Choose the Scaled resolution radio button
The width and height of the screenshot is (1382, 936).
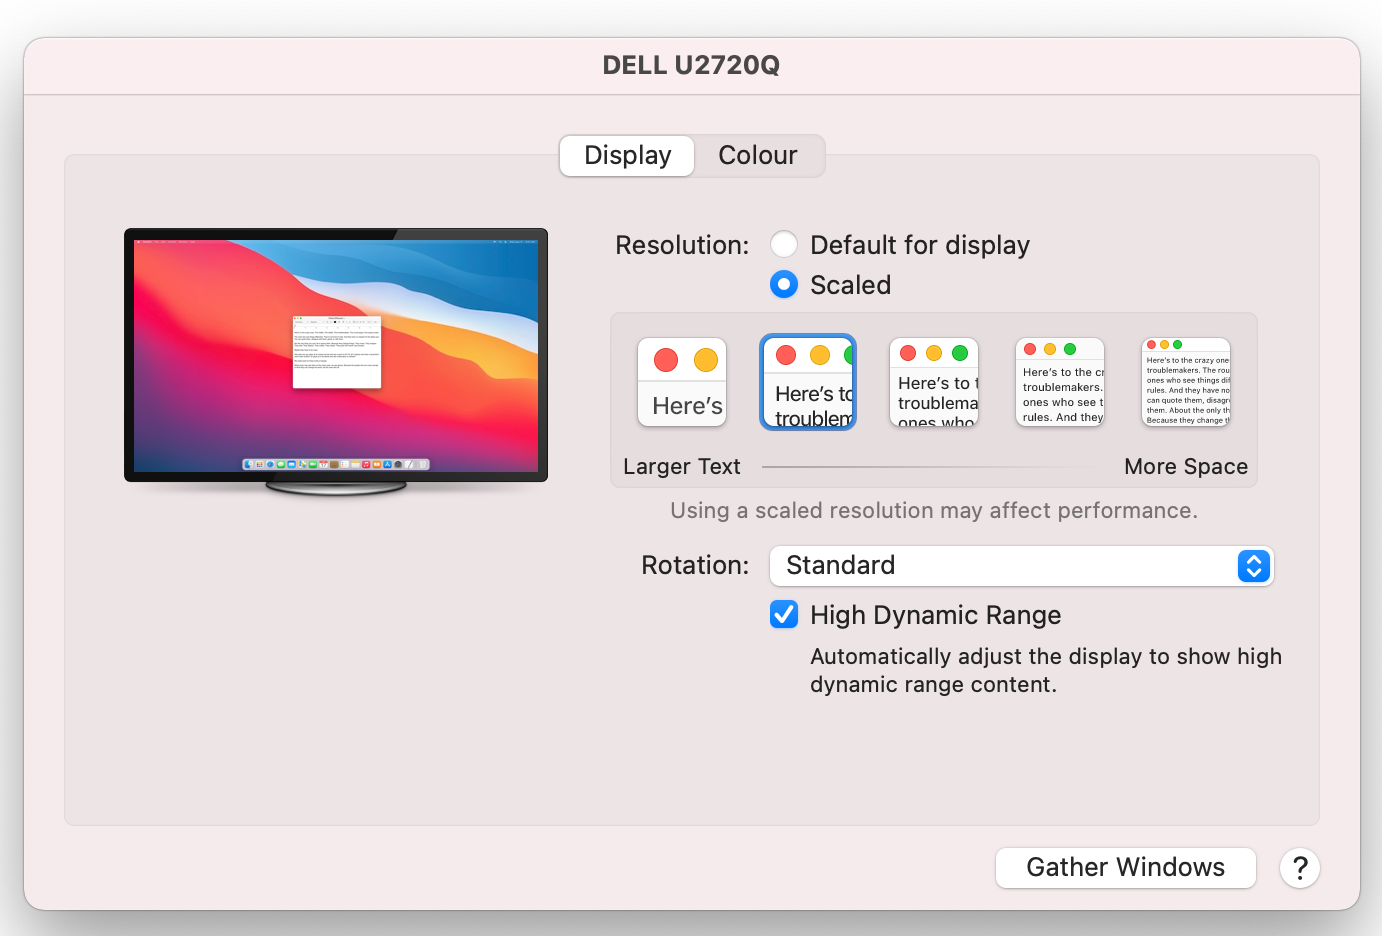click(784, 285)
